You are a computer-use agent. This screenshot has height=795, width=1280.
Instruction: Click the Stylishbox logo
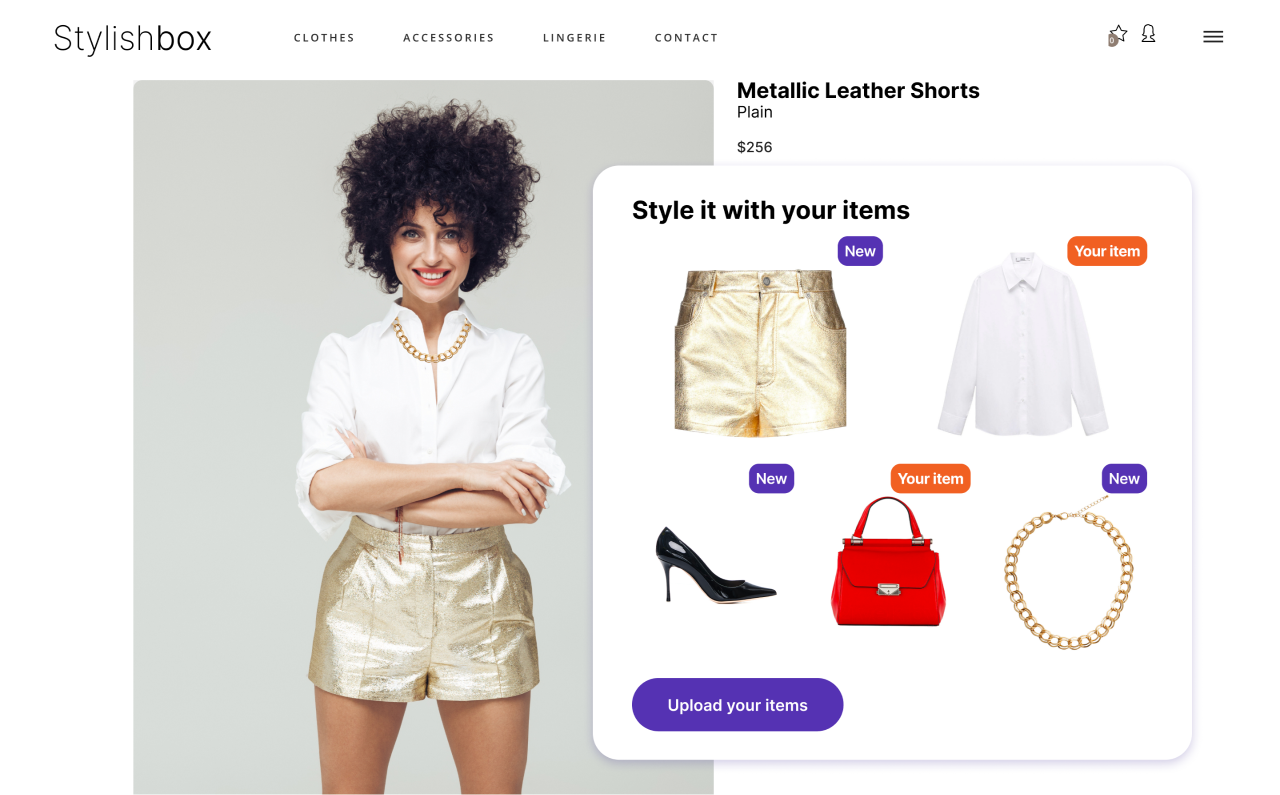[x=133, y=38]
